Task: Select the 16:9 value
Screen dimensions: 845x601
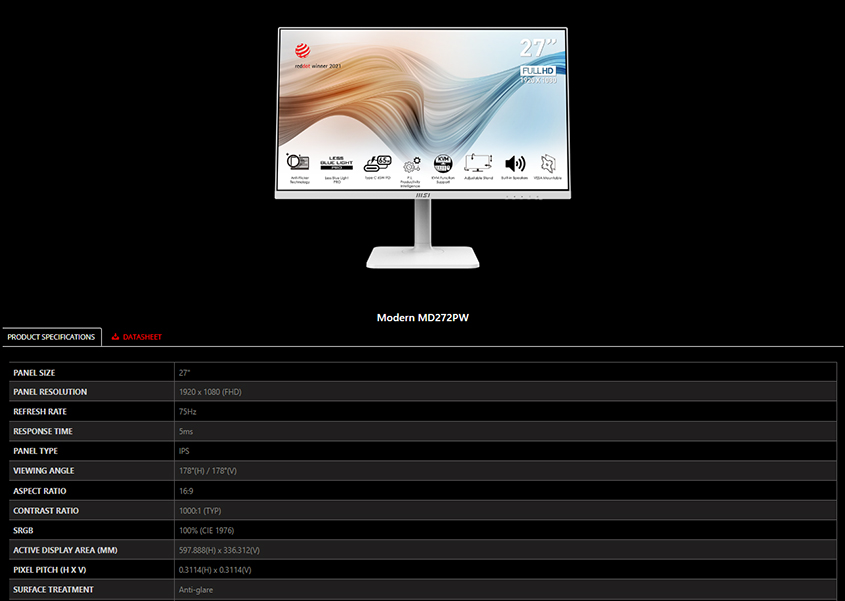Action: tap(186, 491)
